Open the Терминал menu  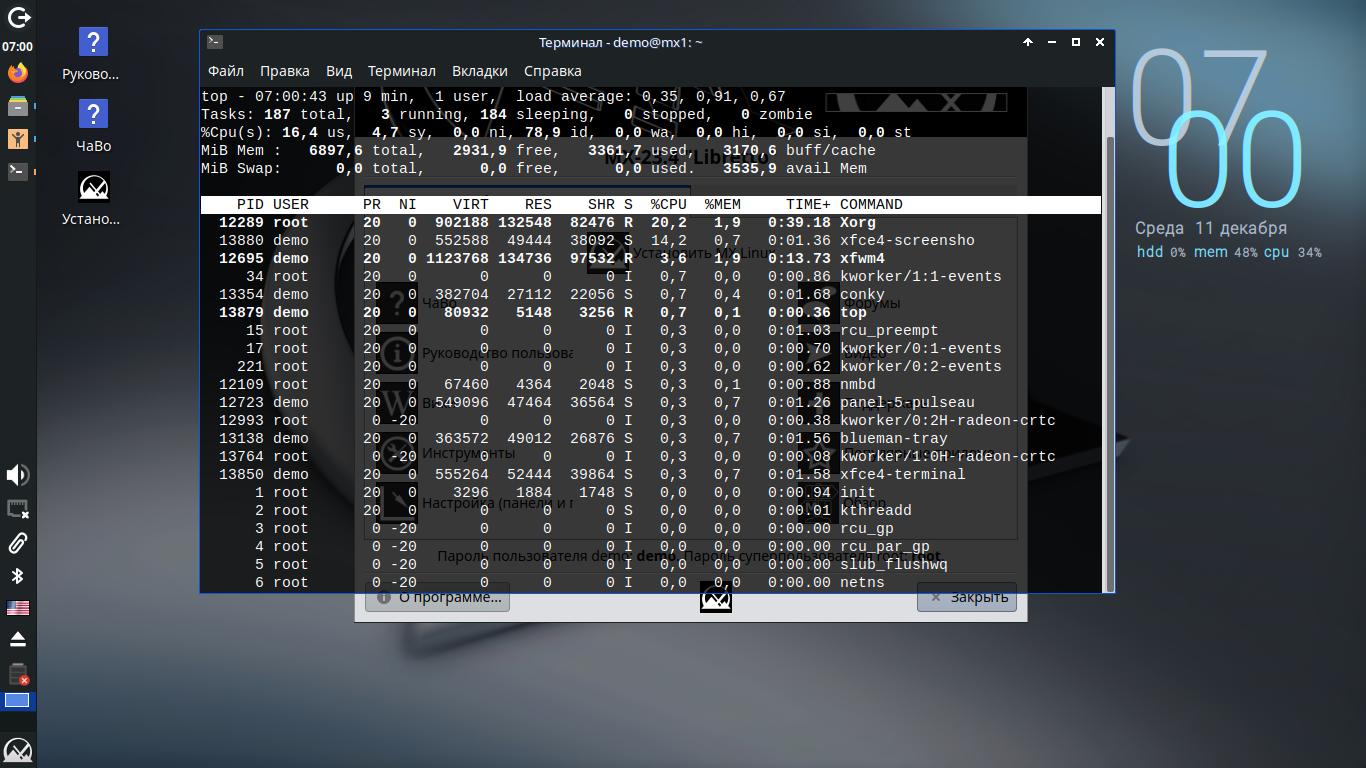click(402, 71)
